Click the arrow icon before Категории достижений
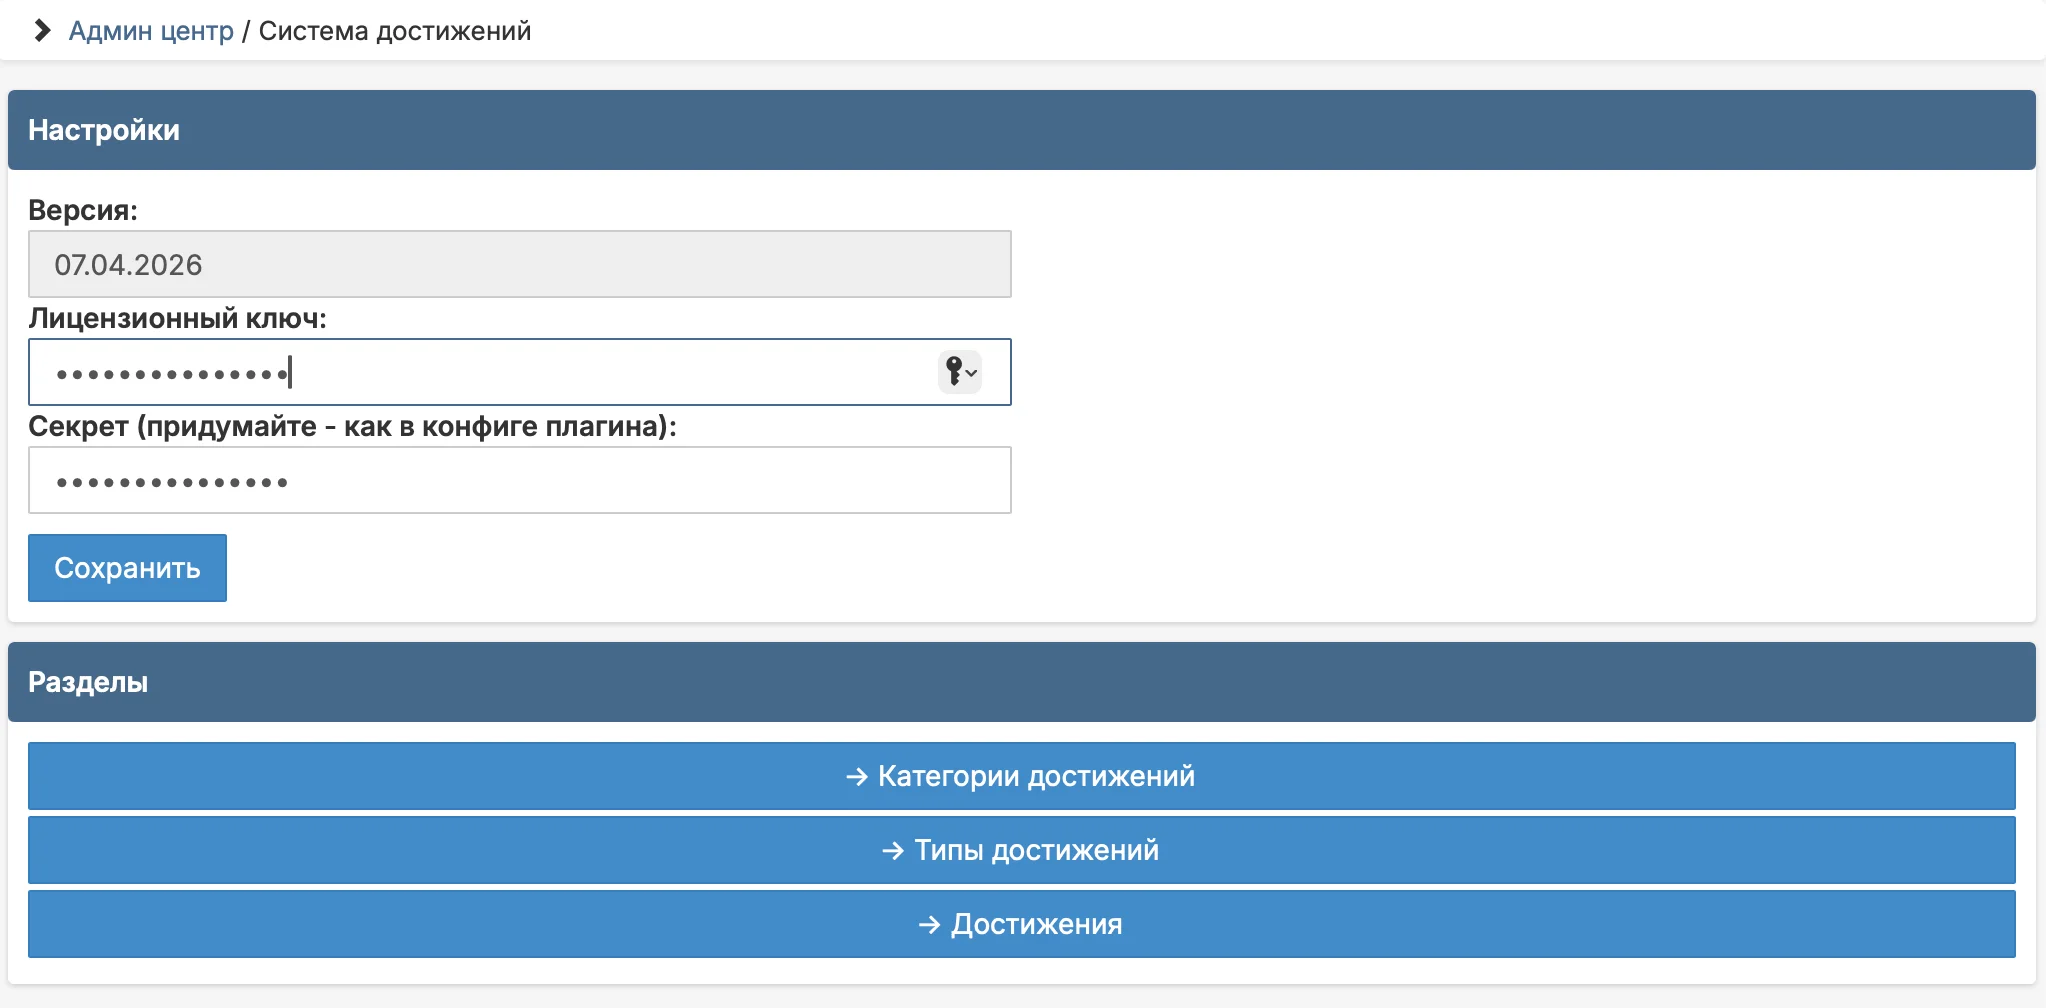 click(x=856, y=777)
